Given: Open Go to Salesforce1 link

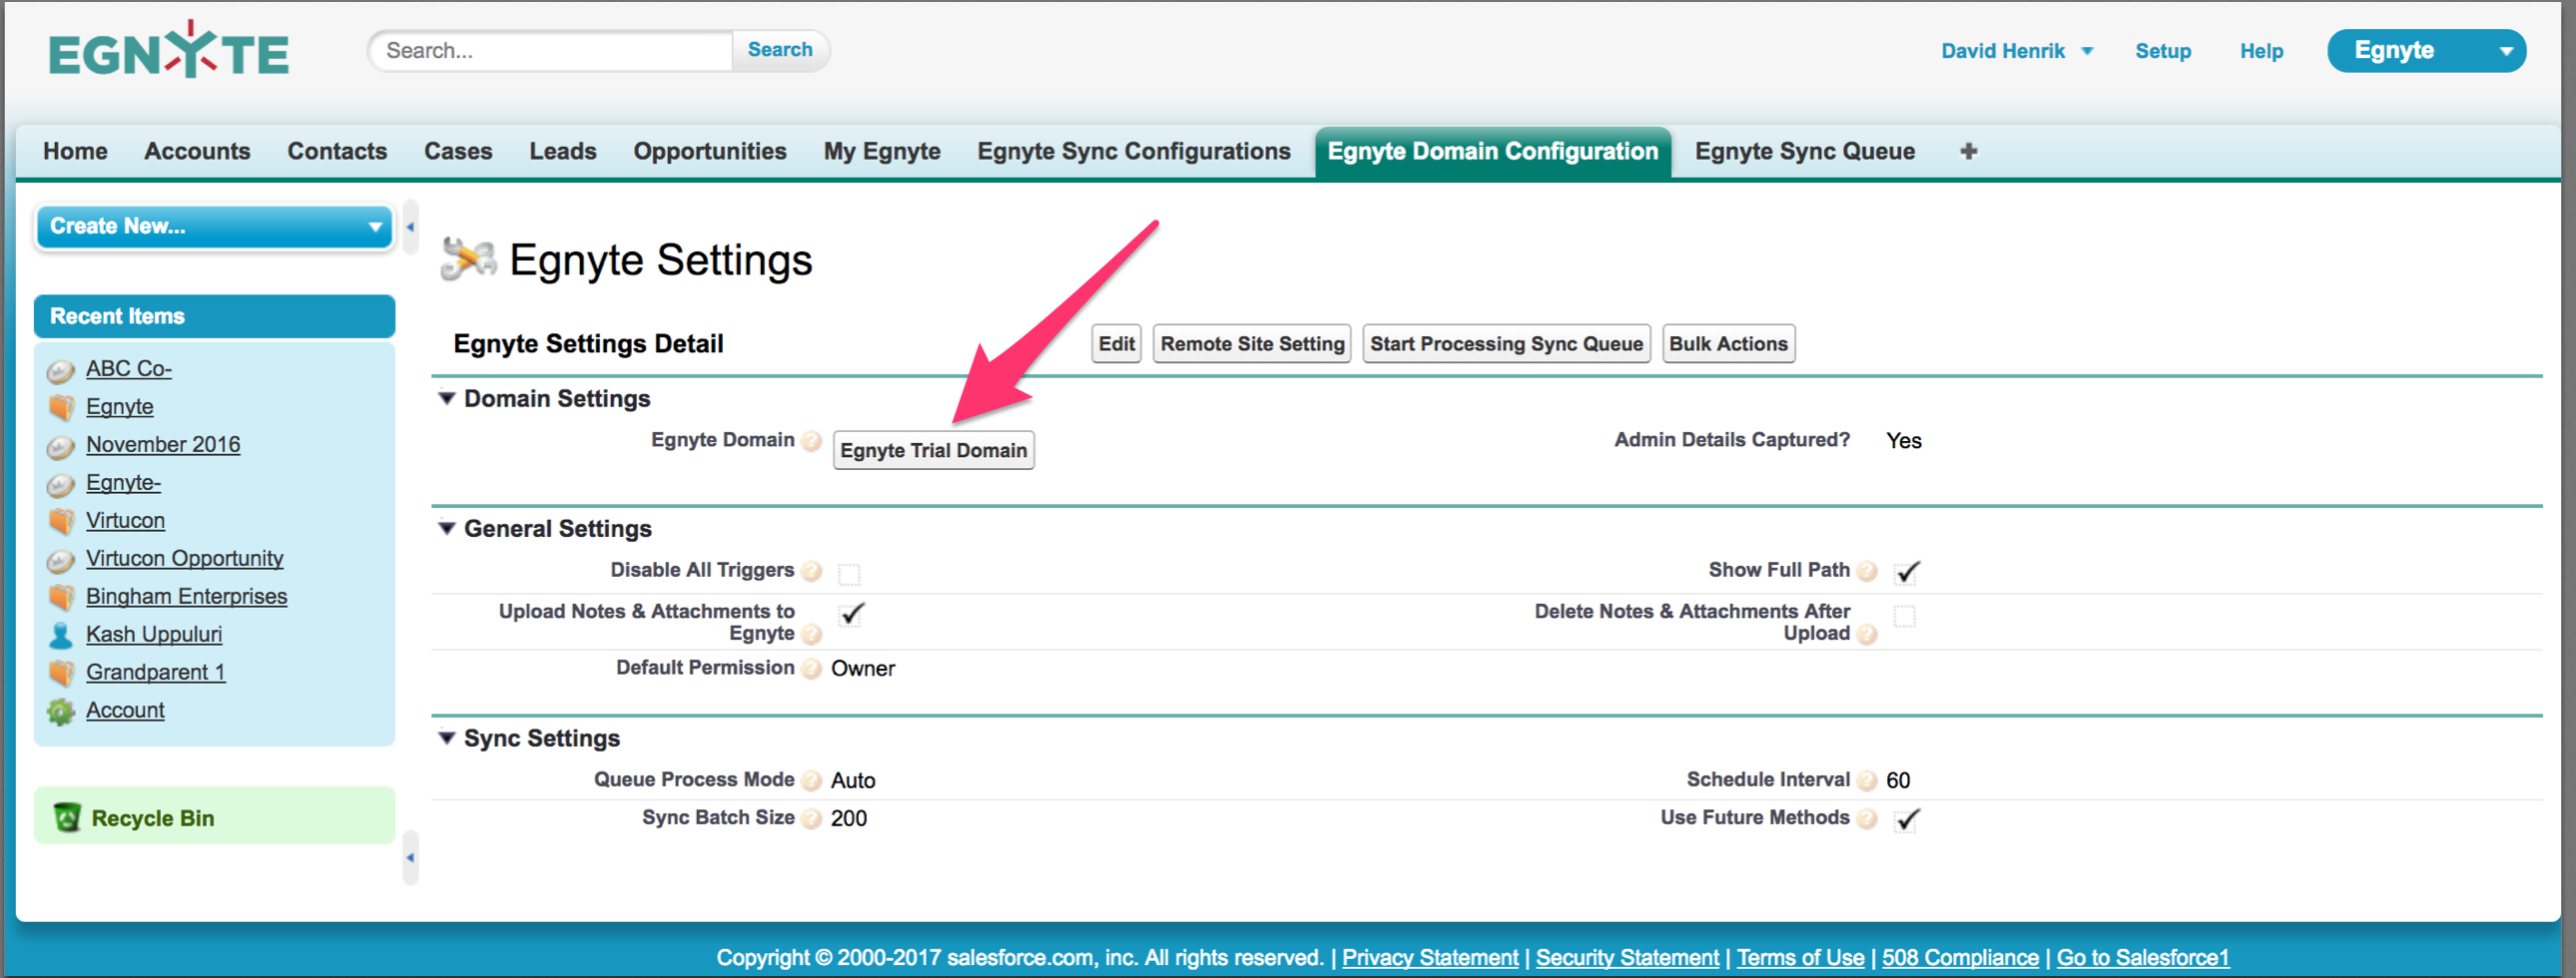Looking at the screenshot, I should point(2142,957).
